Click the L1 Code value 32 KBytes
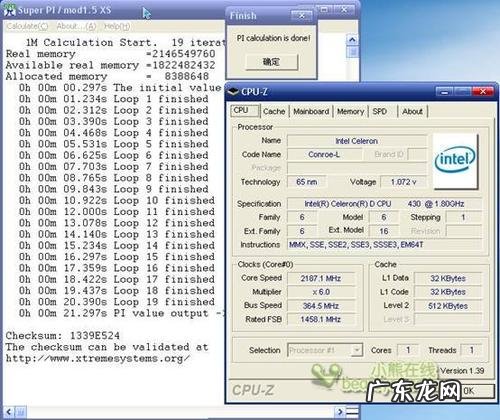This screenshot has width=500, height=420. (448, 292)
